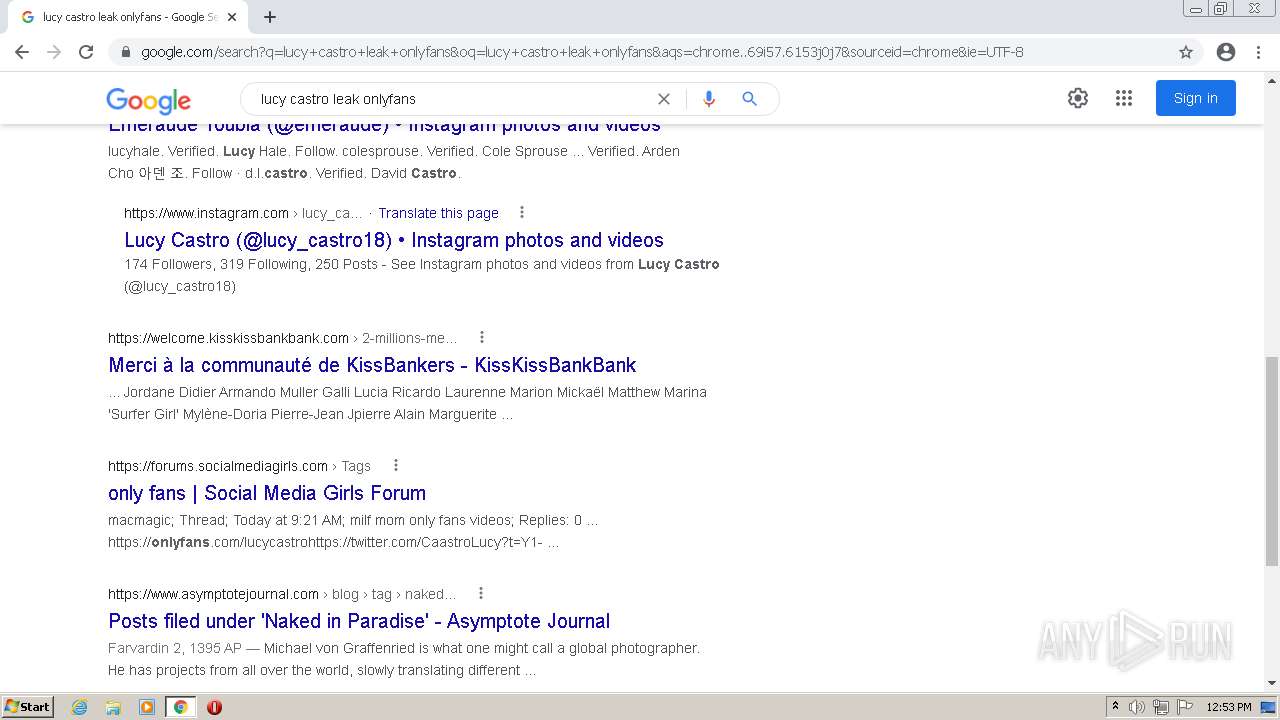Screen dimensions: 1280x720
Task: Reload the page with the refresh icon
Action: [86, 52]
